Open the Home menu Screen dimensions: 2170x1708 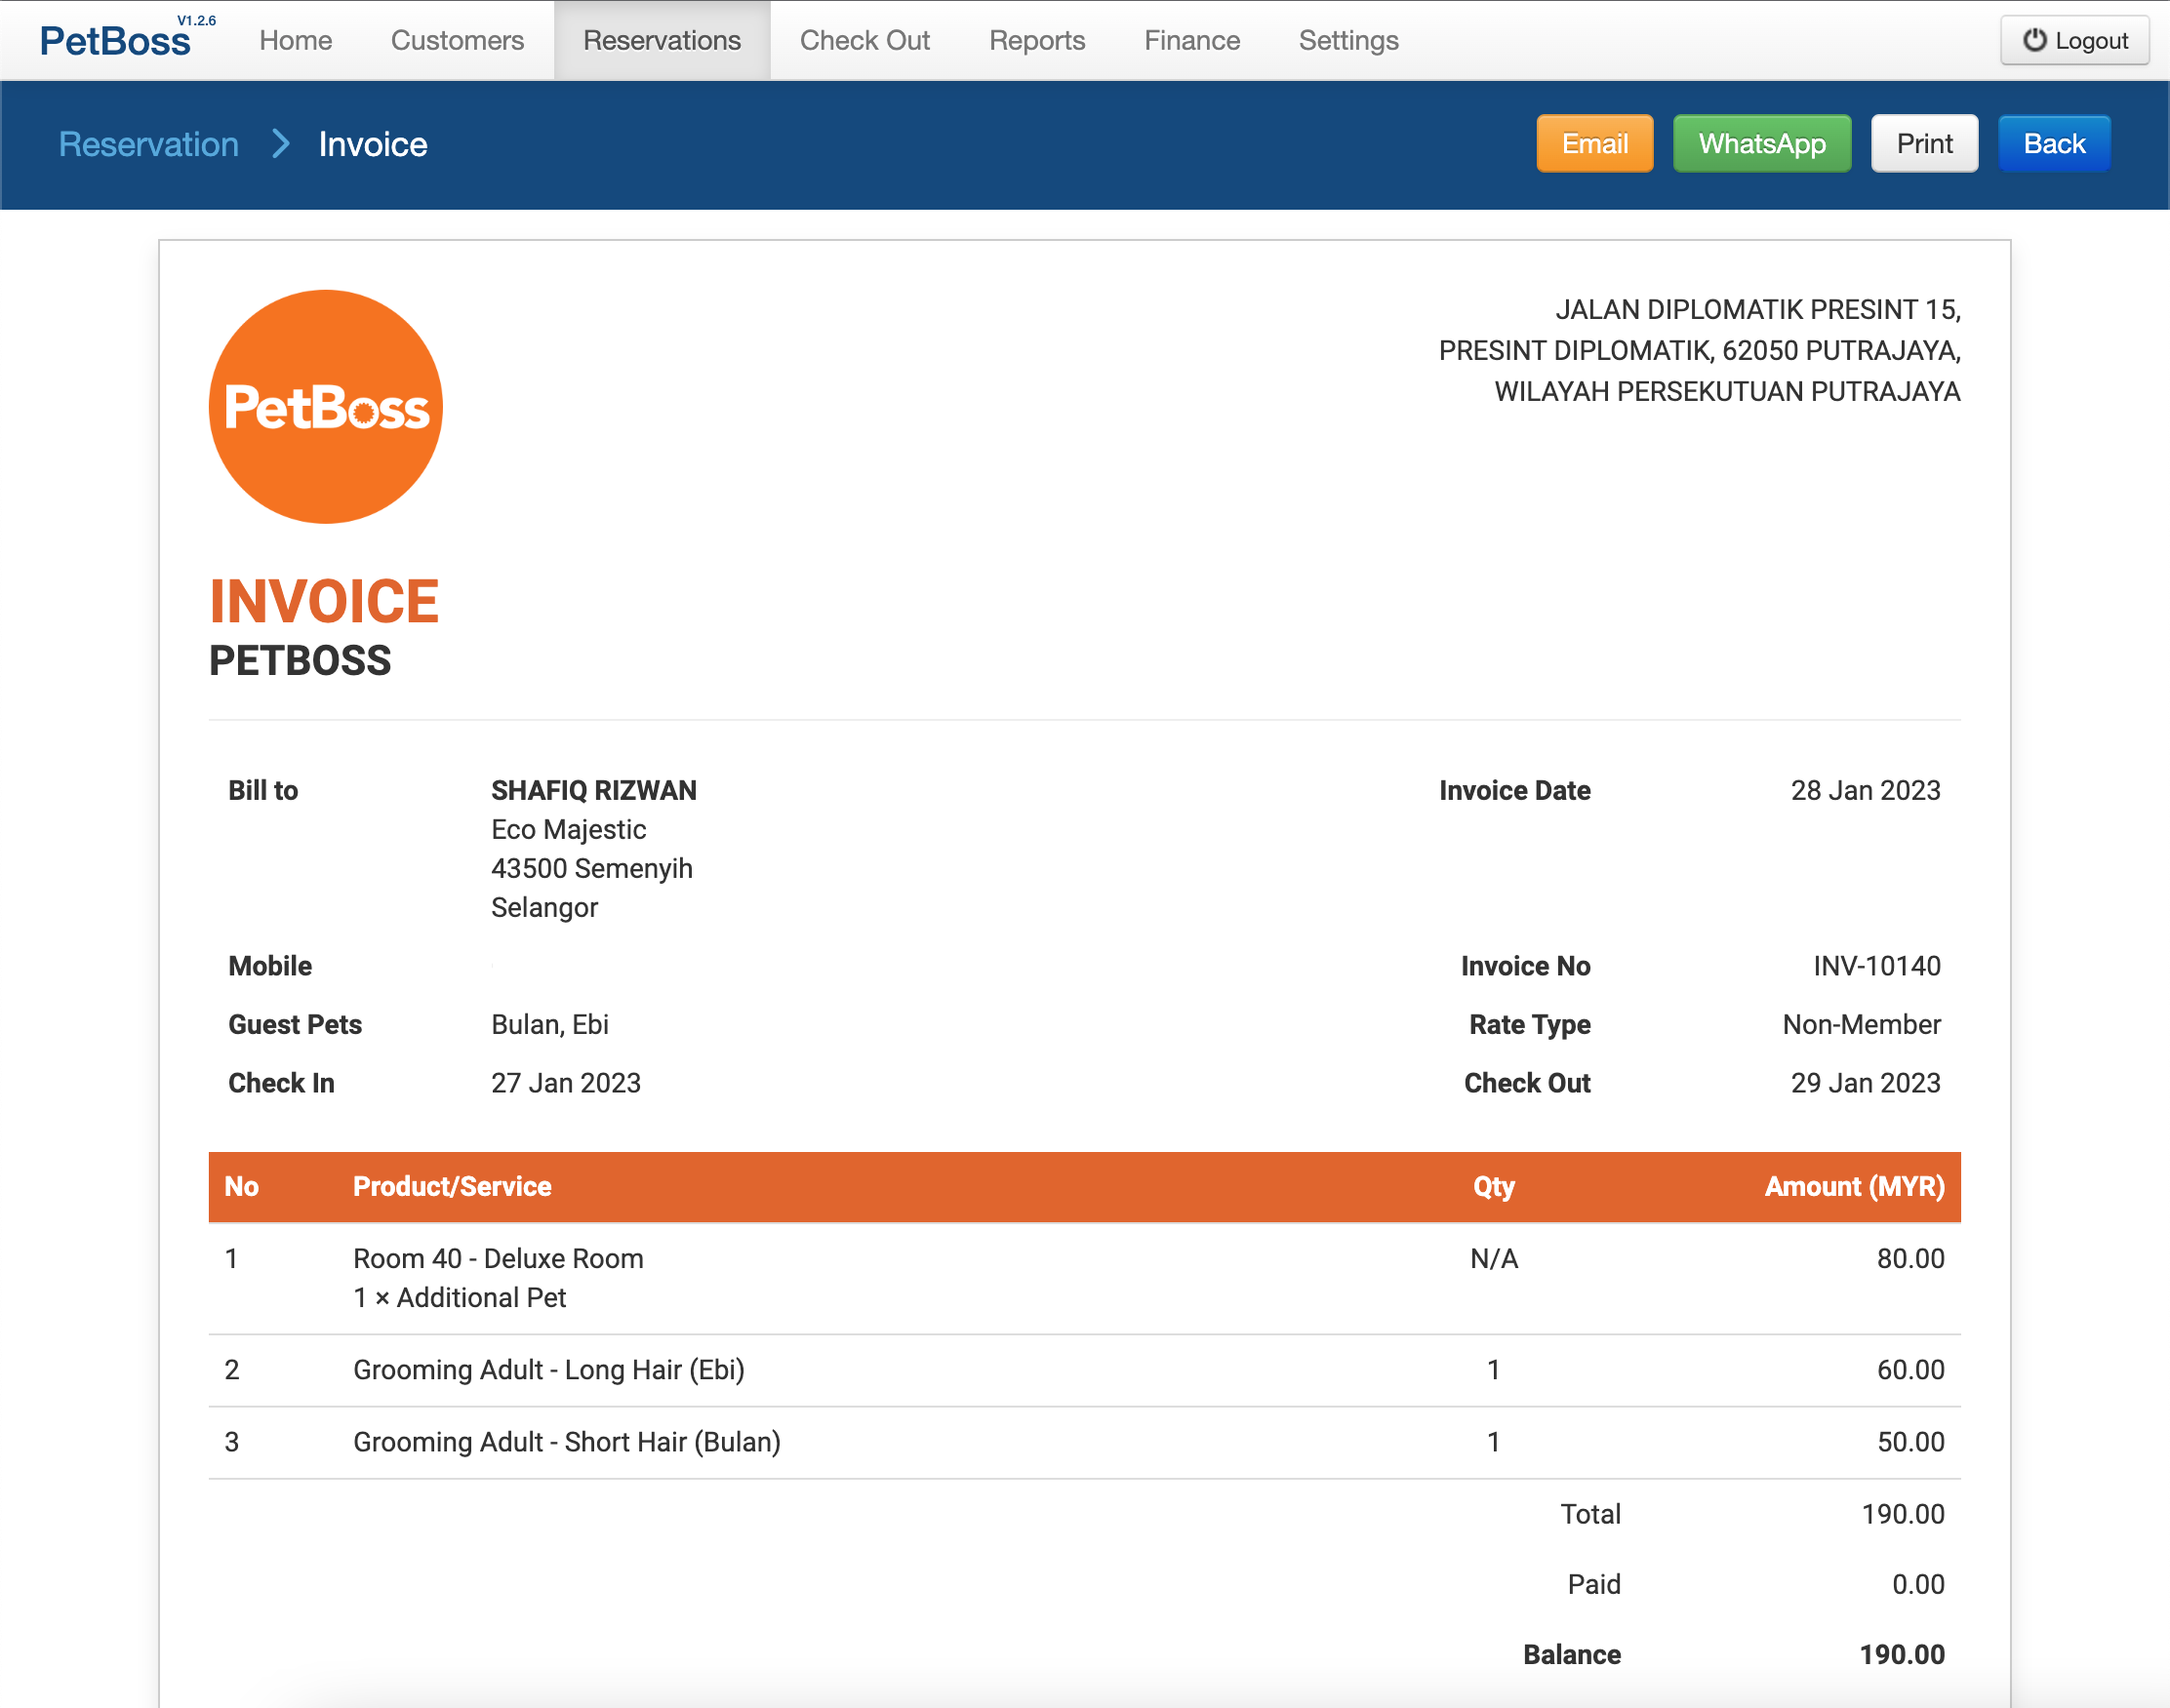(295, 40)
